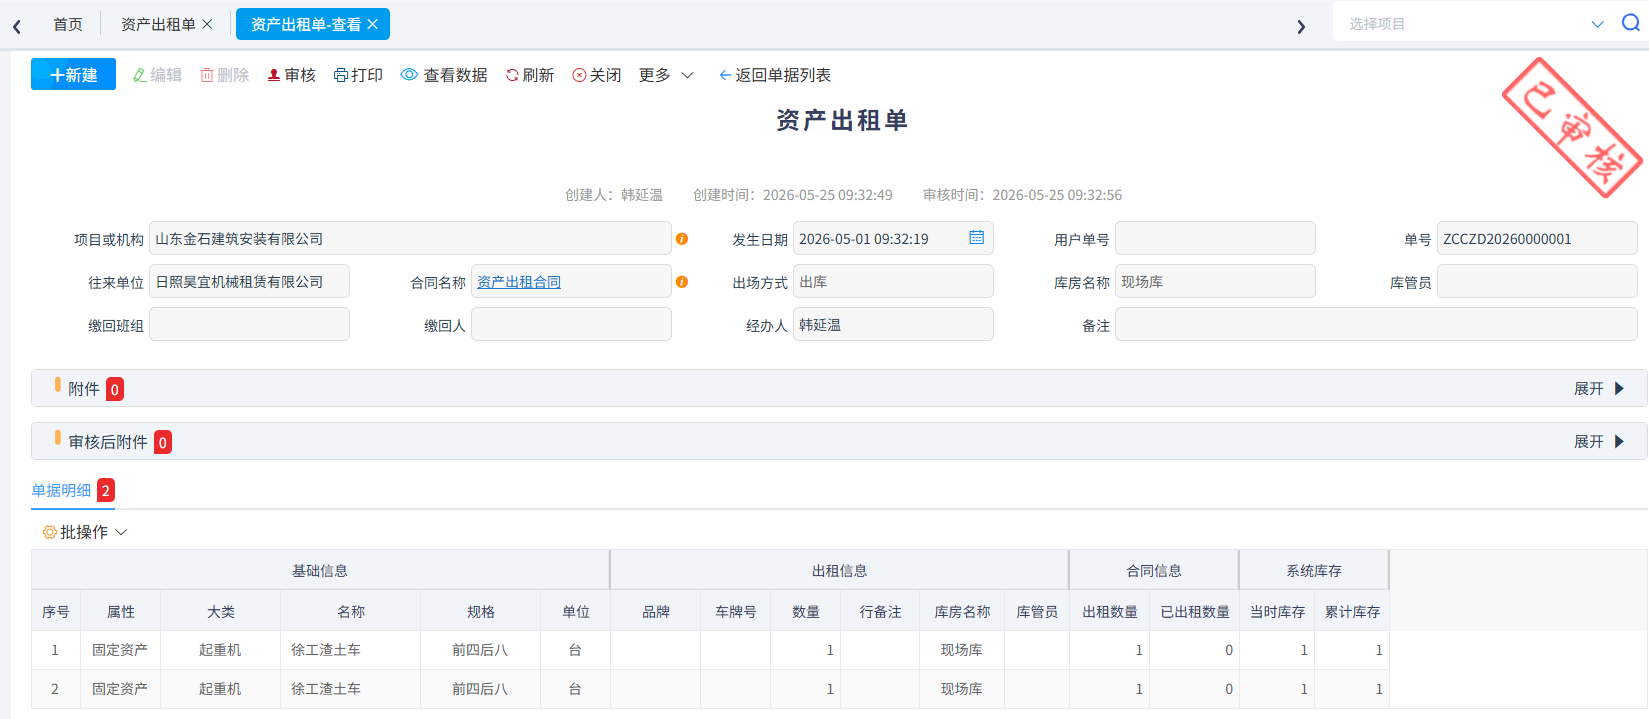
Task: Click the 删除 toolbar button
Action: click(224, 75)
